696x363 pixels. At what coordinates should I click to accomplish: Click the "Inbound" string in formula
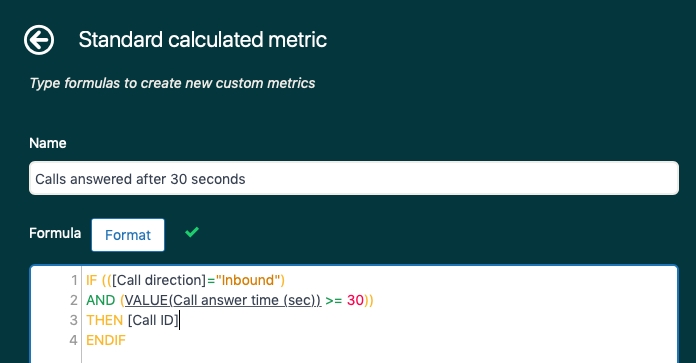(248, 280)
